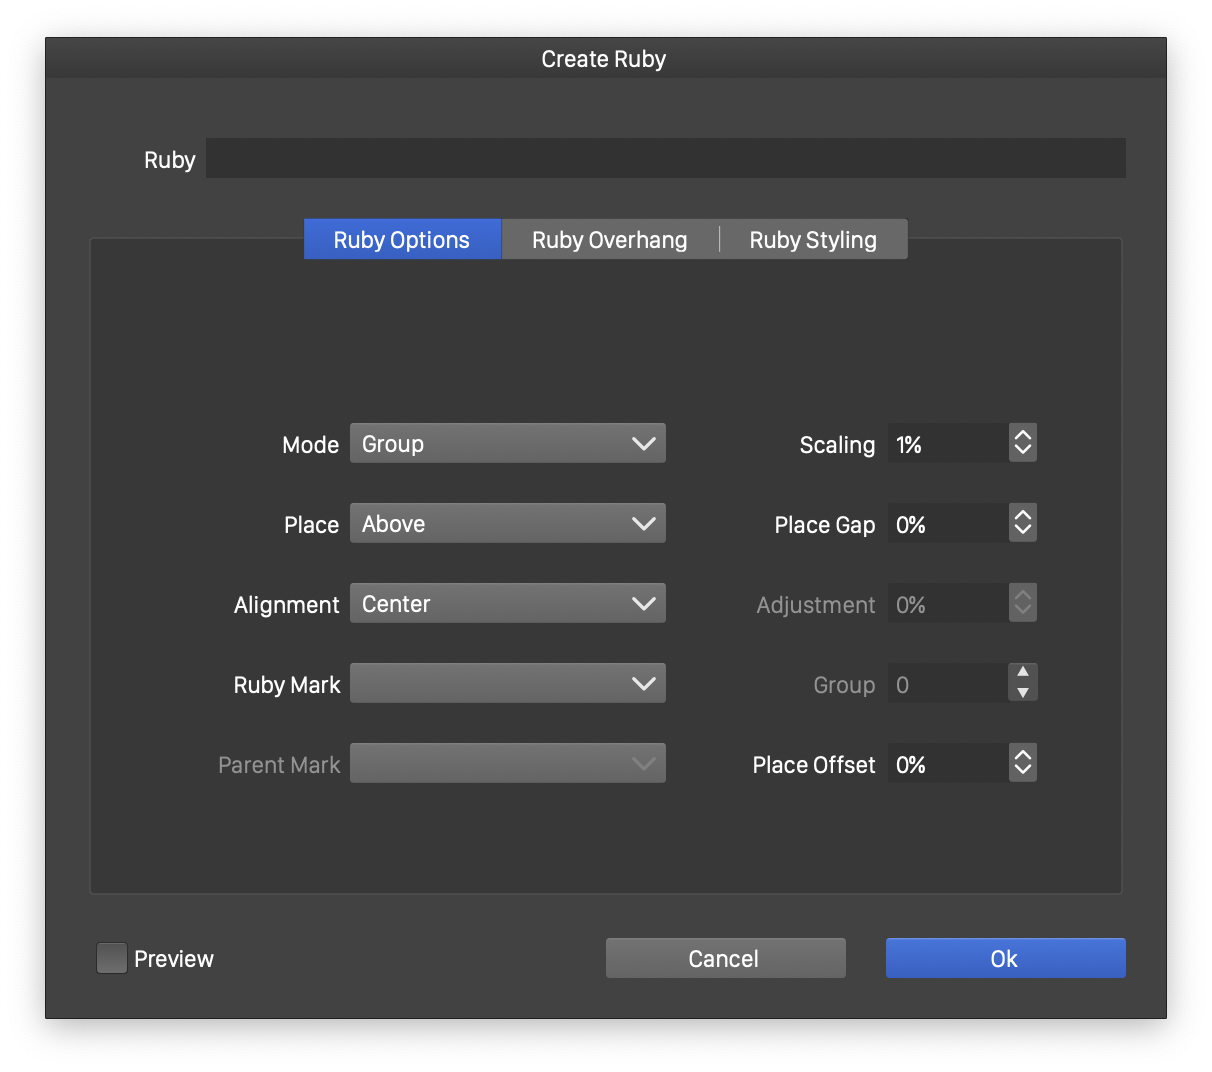Enable the Preview checkbox

click(112, 958)
